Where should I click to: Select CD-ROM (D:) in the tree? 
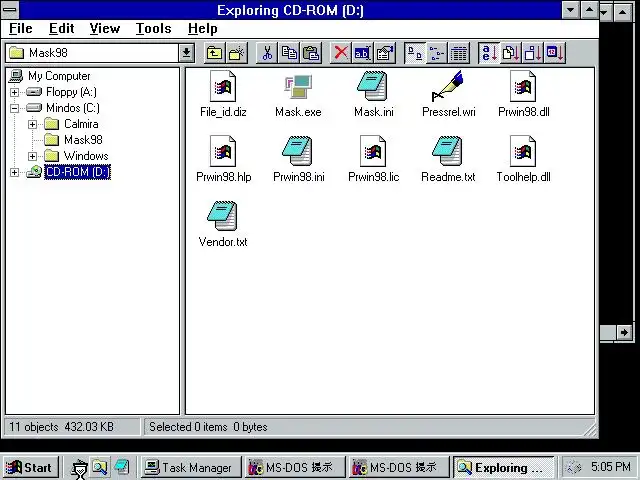[77, 172]
